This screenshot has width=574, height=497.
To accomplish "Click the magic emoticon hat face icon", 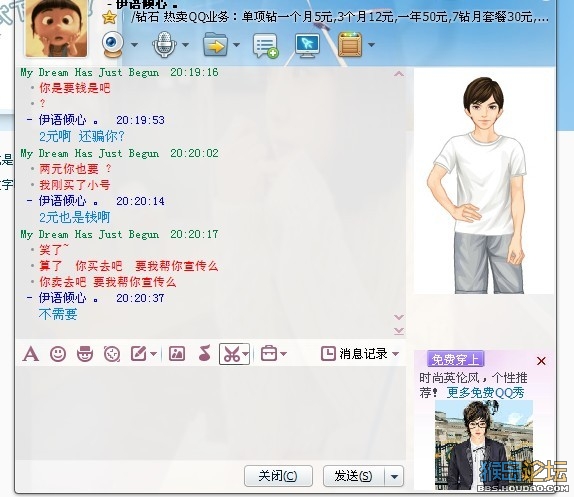I will coord(85,354).
